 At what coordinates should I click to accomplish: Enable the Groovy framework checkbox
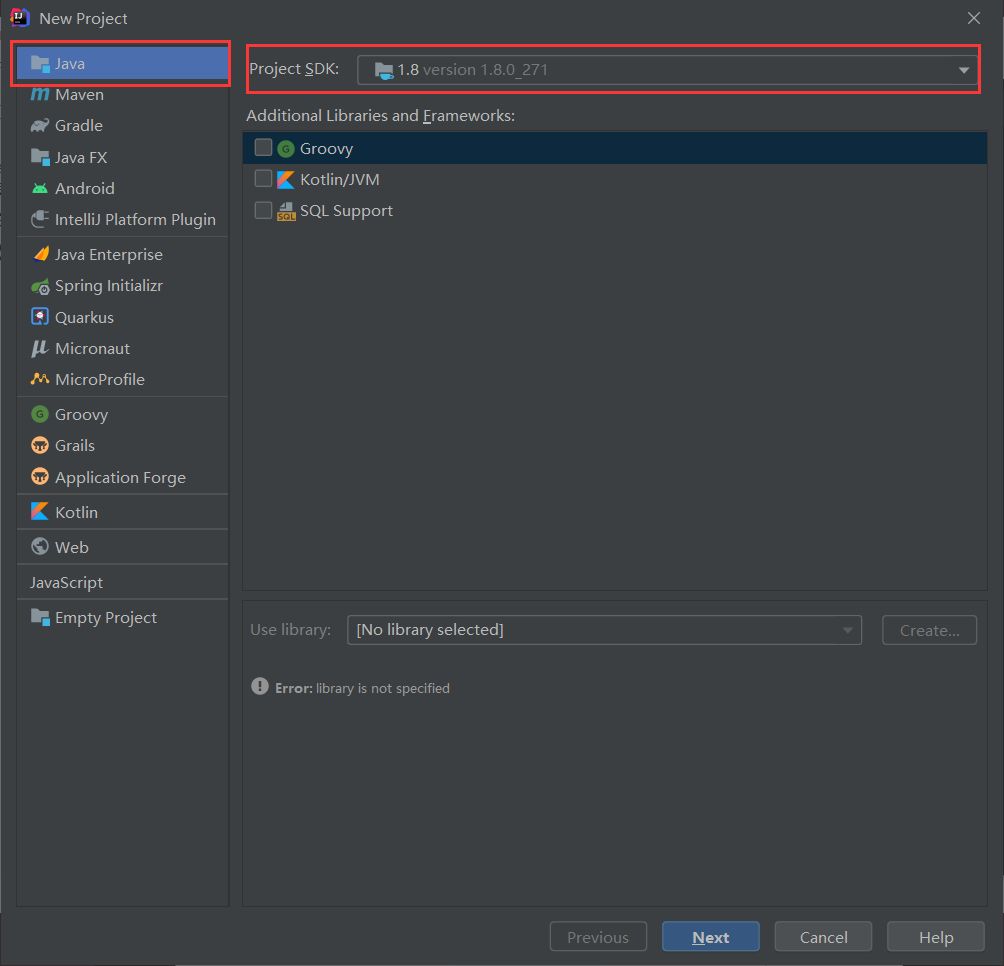(263, 148)
